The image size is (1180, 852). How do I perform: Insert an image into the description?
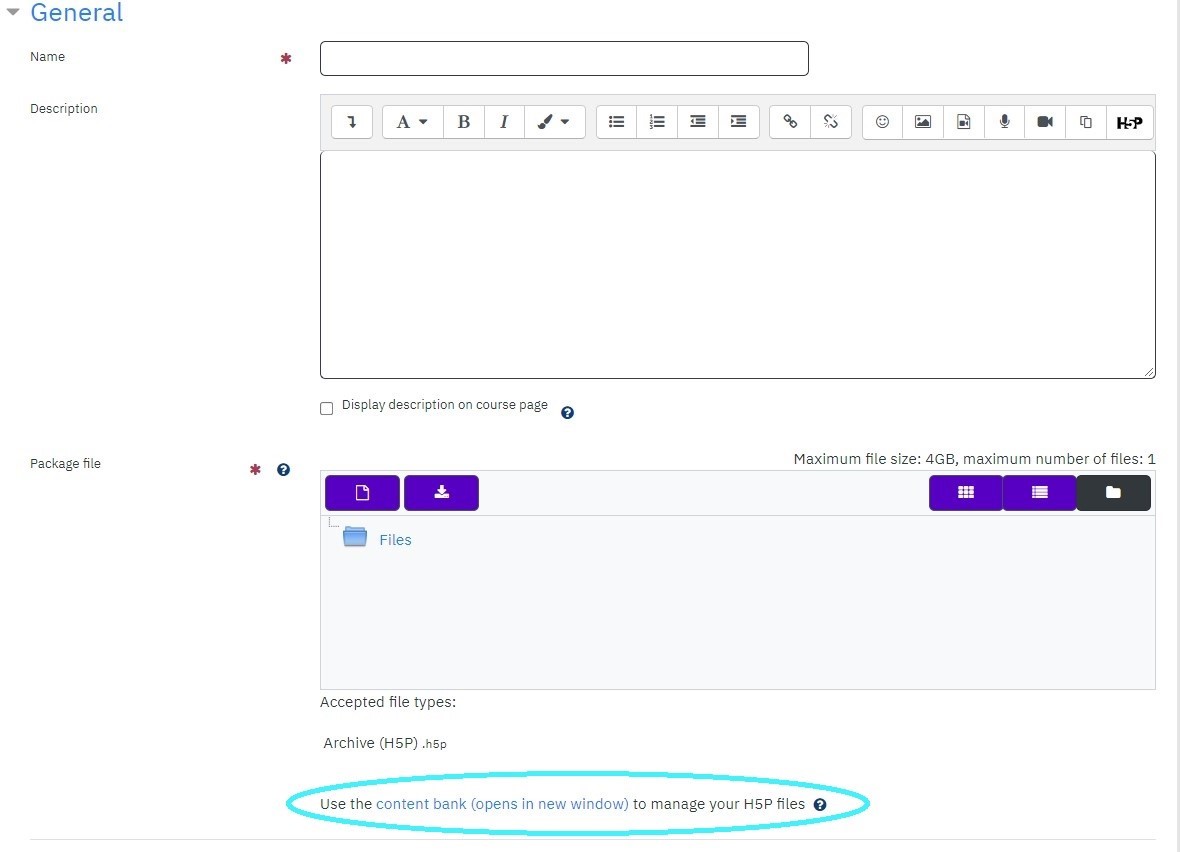[923, 122]
